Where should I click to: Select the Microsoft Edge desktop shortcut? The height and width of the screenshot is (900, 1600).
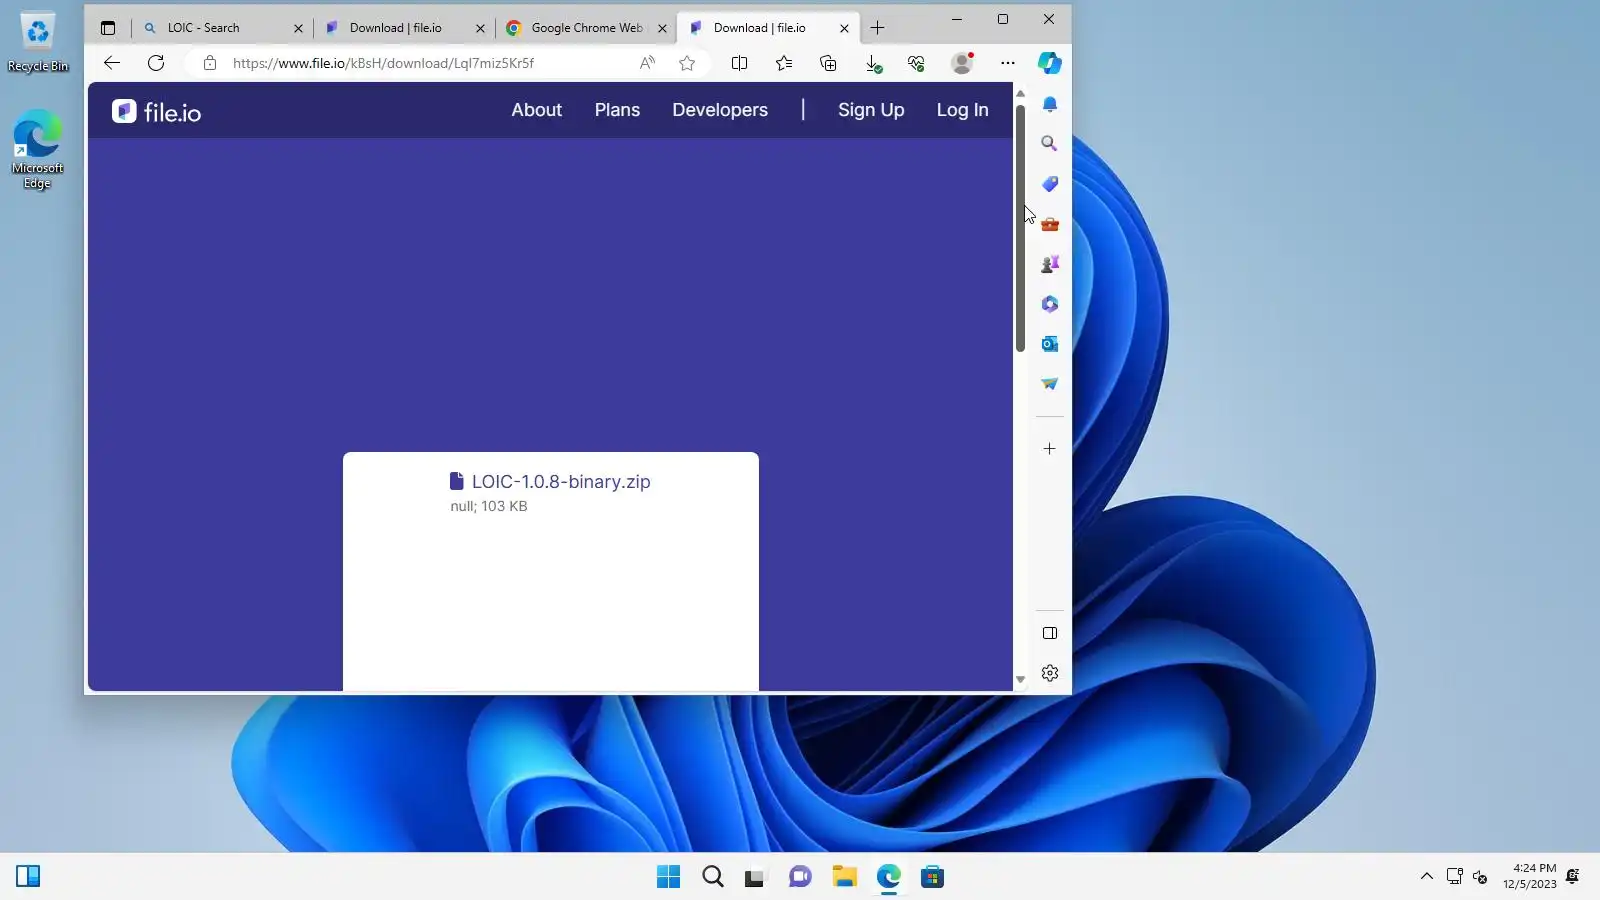click(x=38, y=149)
